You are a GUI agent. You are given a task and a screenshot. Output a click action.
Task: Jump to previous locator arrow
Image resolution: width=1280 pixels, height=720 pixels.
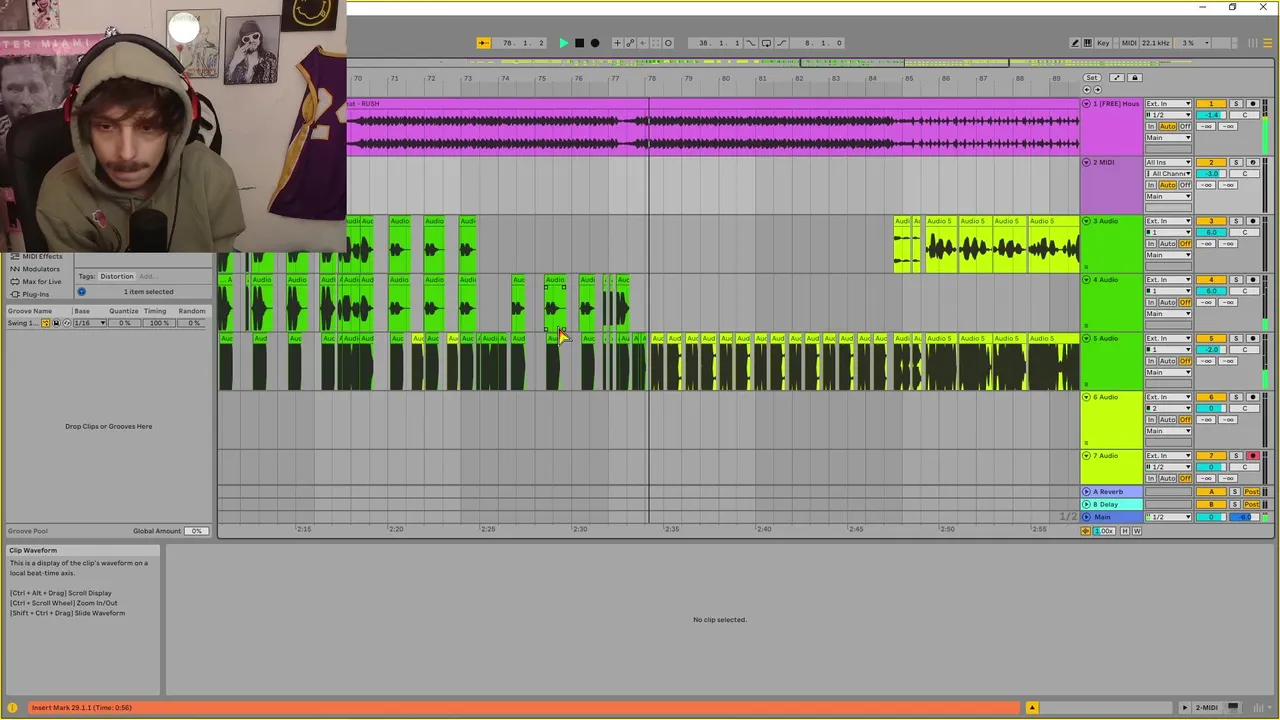[x=1087, y=89]
